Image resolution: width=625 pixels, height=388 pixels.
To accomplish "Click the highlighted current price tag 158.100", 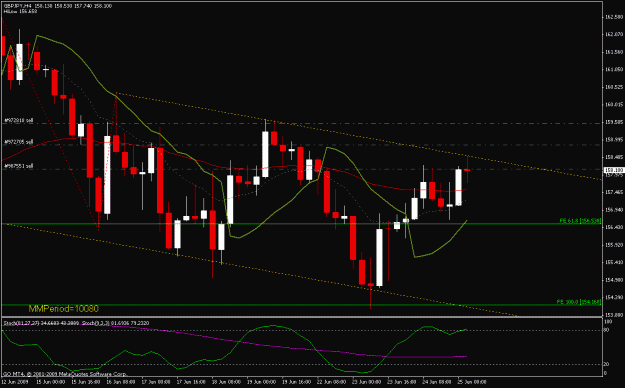I will [614, 170].
